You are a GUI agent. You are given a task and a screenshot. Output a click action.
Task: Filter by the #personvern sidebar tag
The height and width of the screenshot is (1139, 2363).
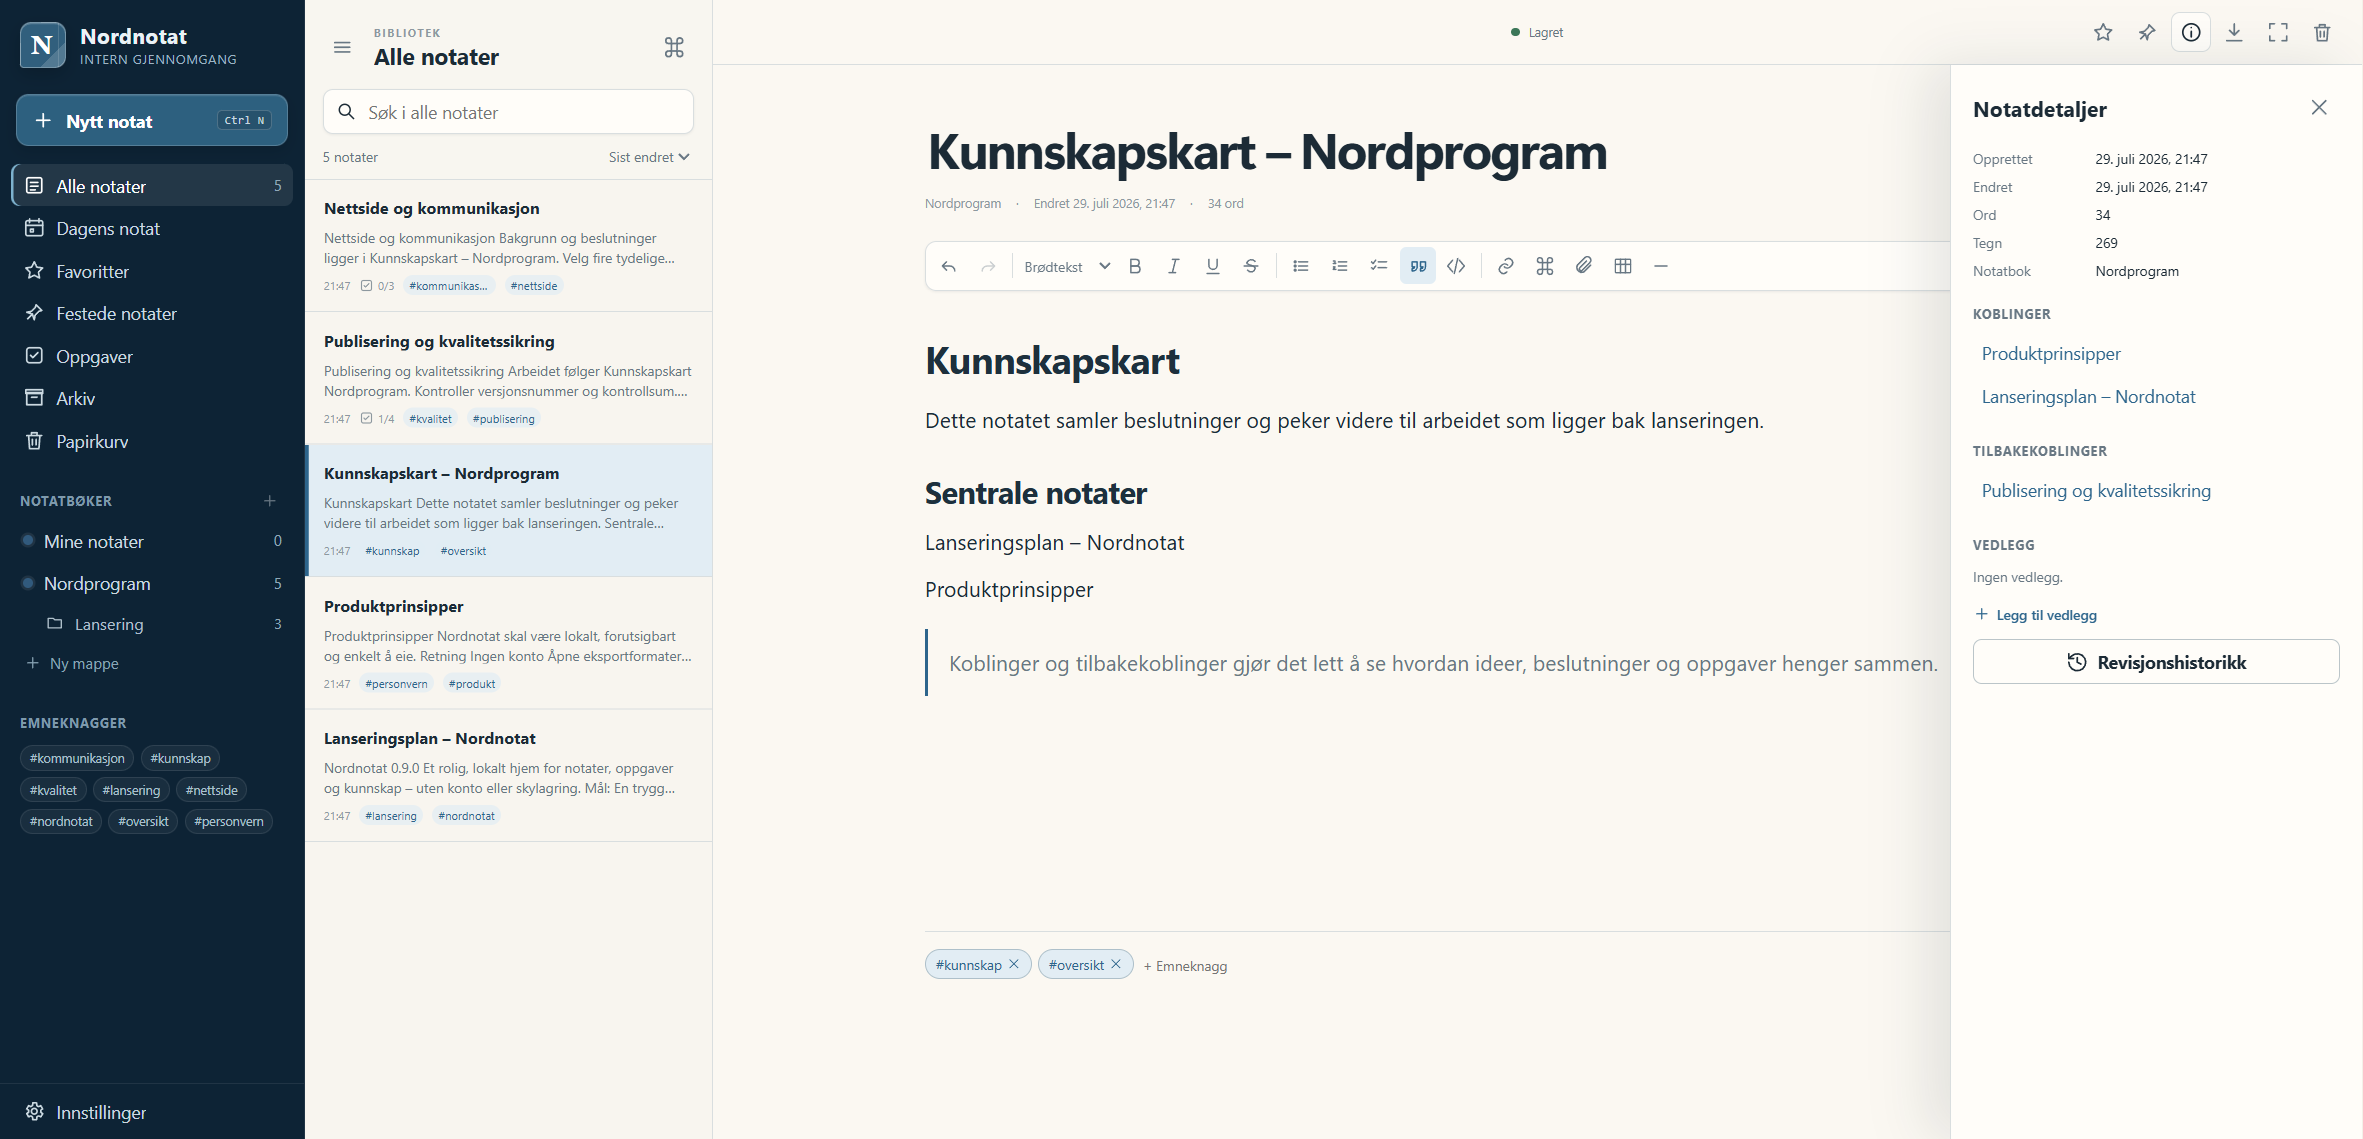(x=229, y=821)
